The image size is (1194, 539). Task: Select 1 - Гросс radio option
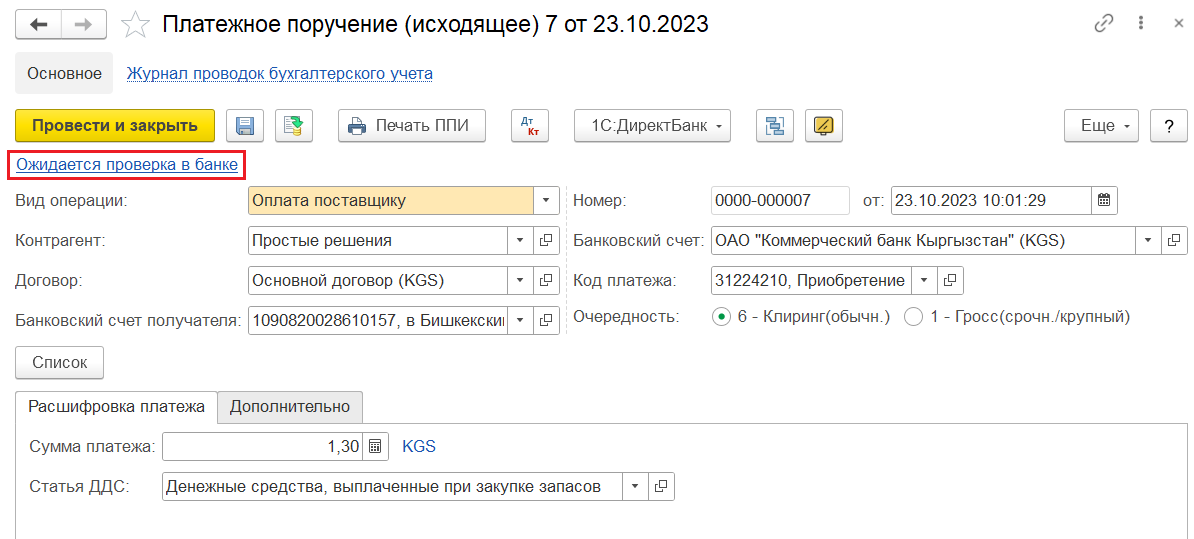coord(912,317)
